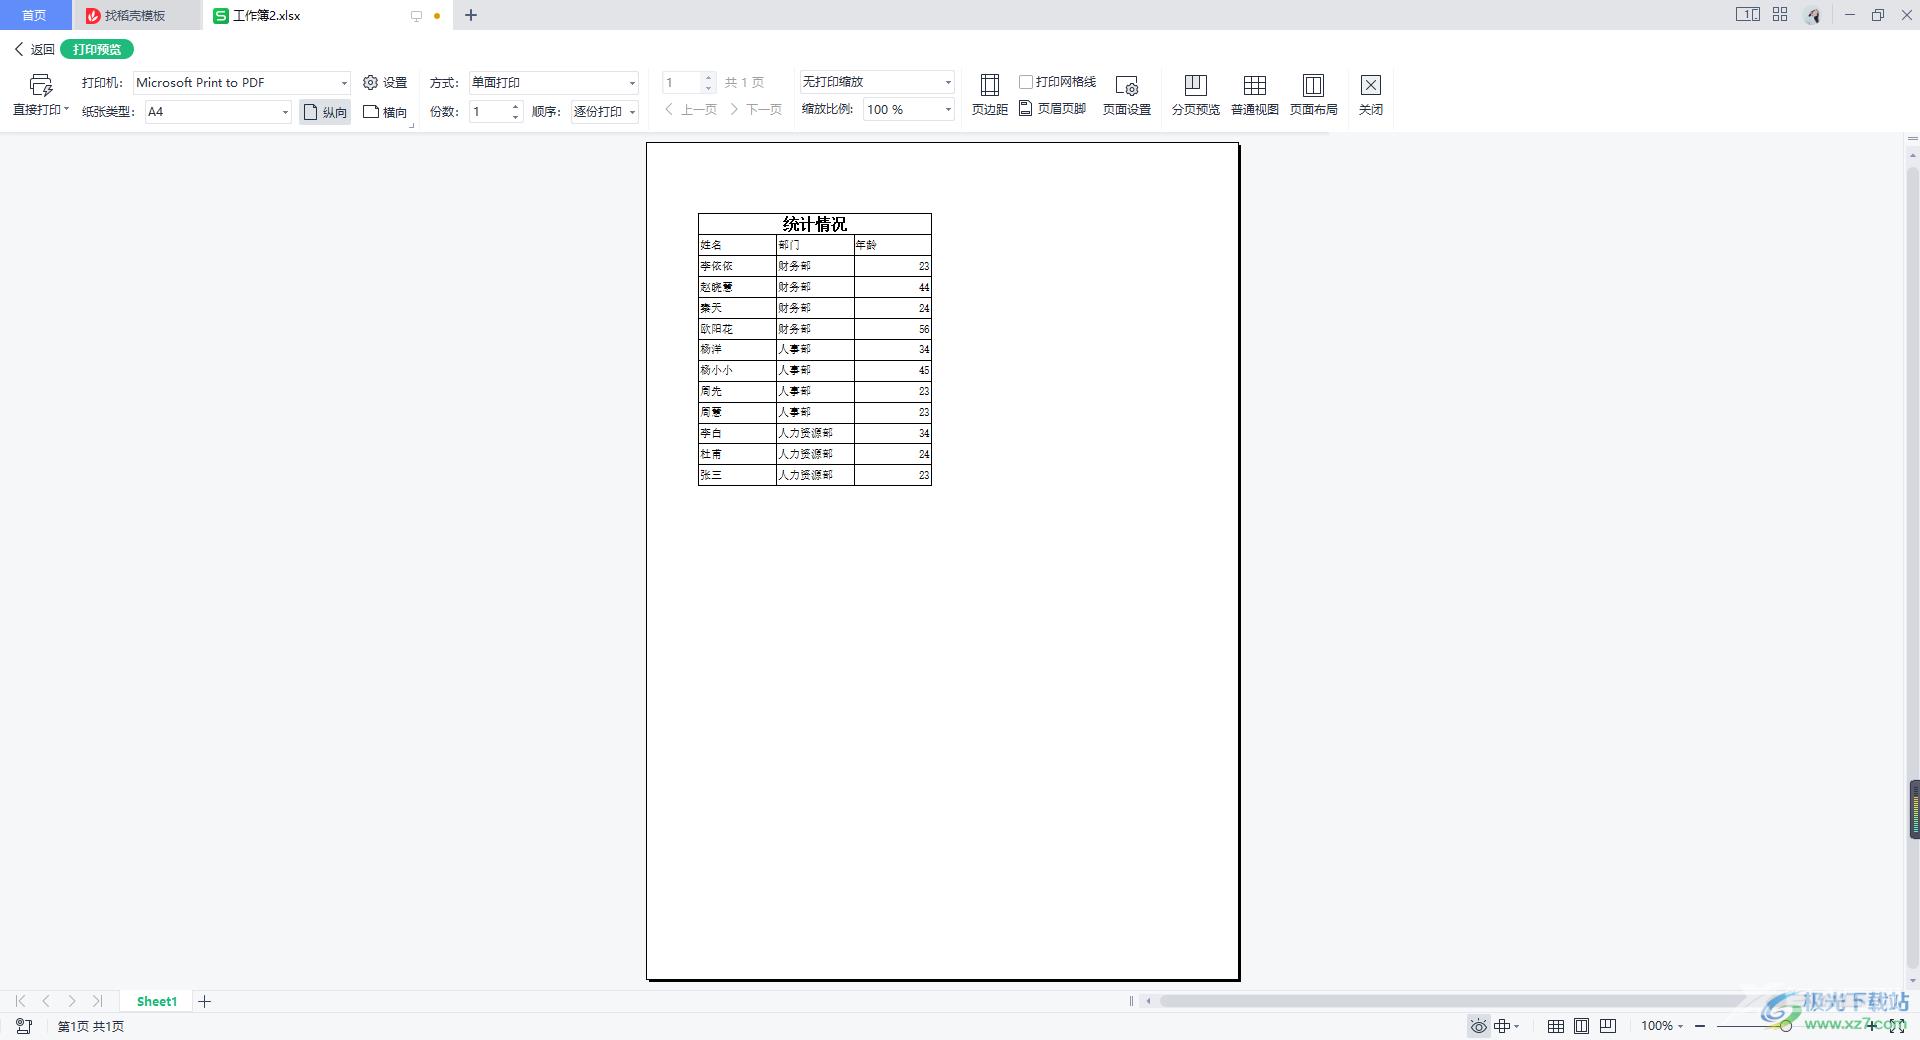The width and height of the screenshot is (1920, 1040).
Task: Jump to the first sheet arrow
Action: click(20, 1001)
